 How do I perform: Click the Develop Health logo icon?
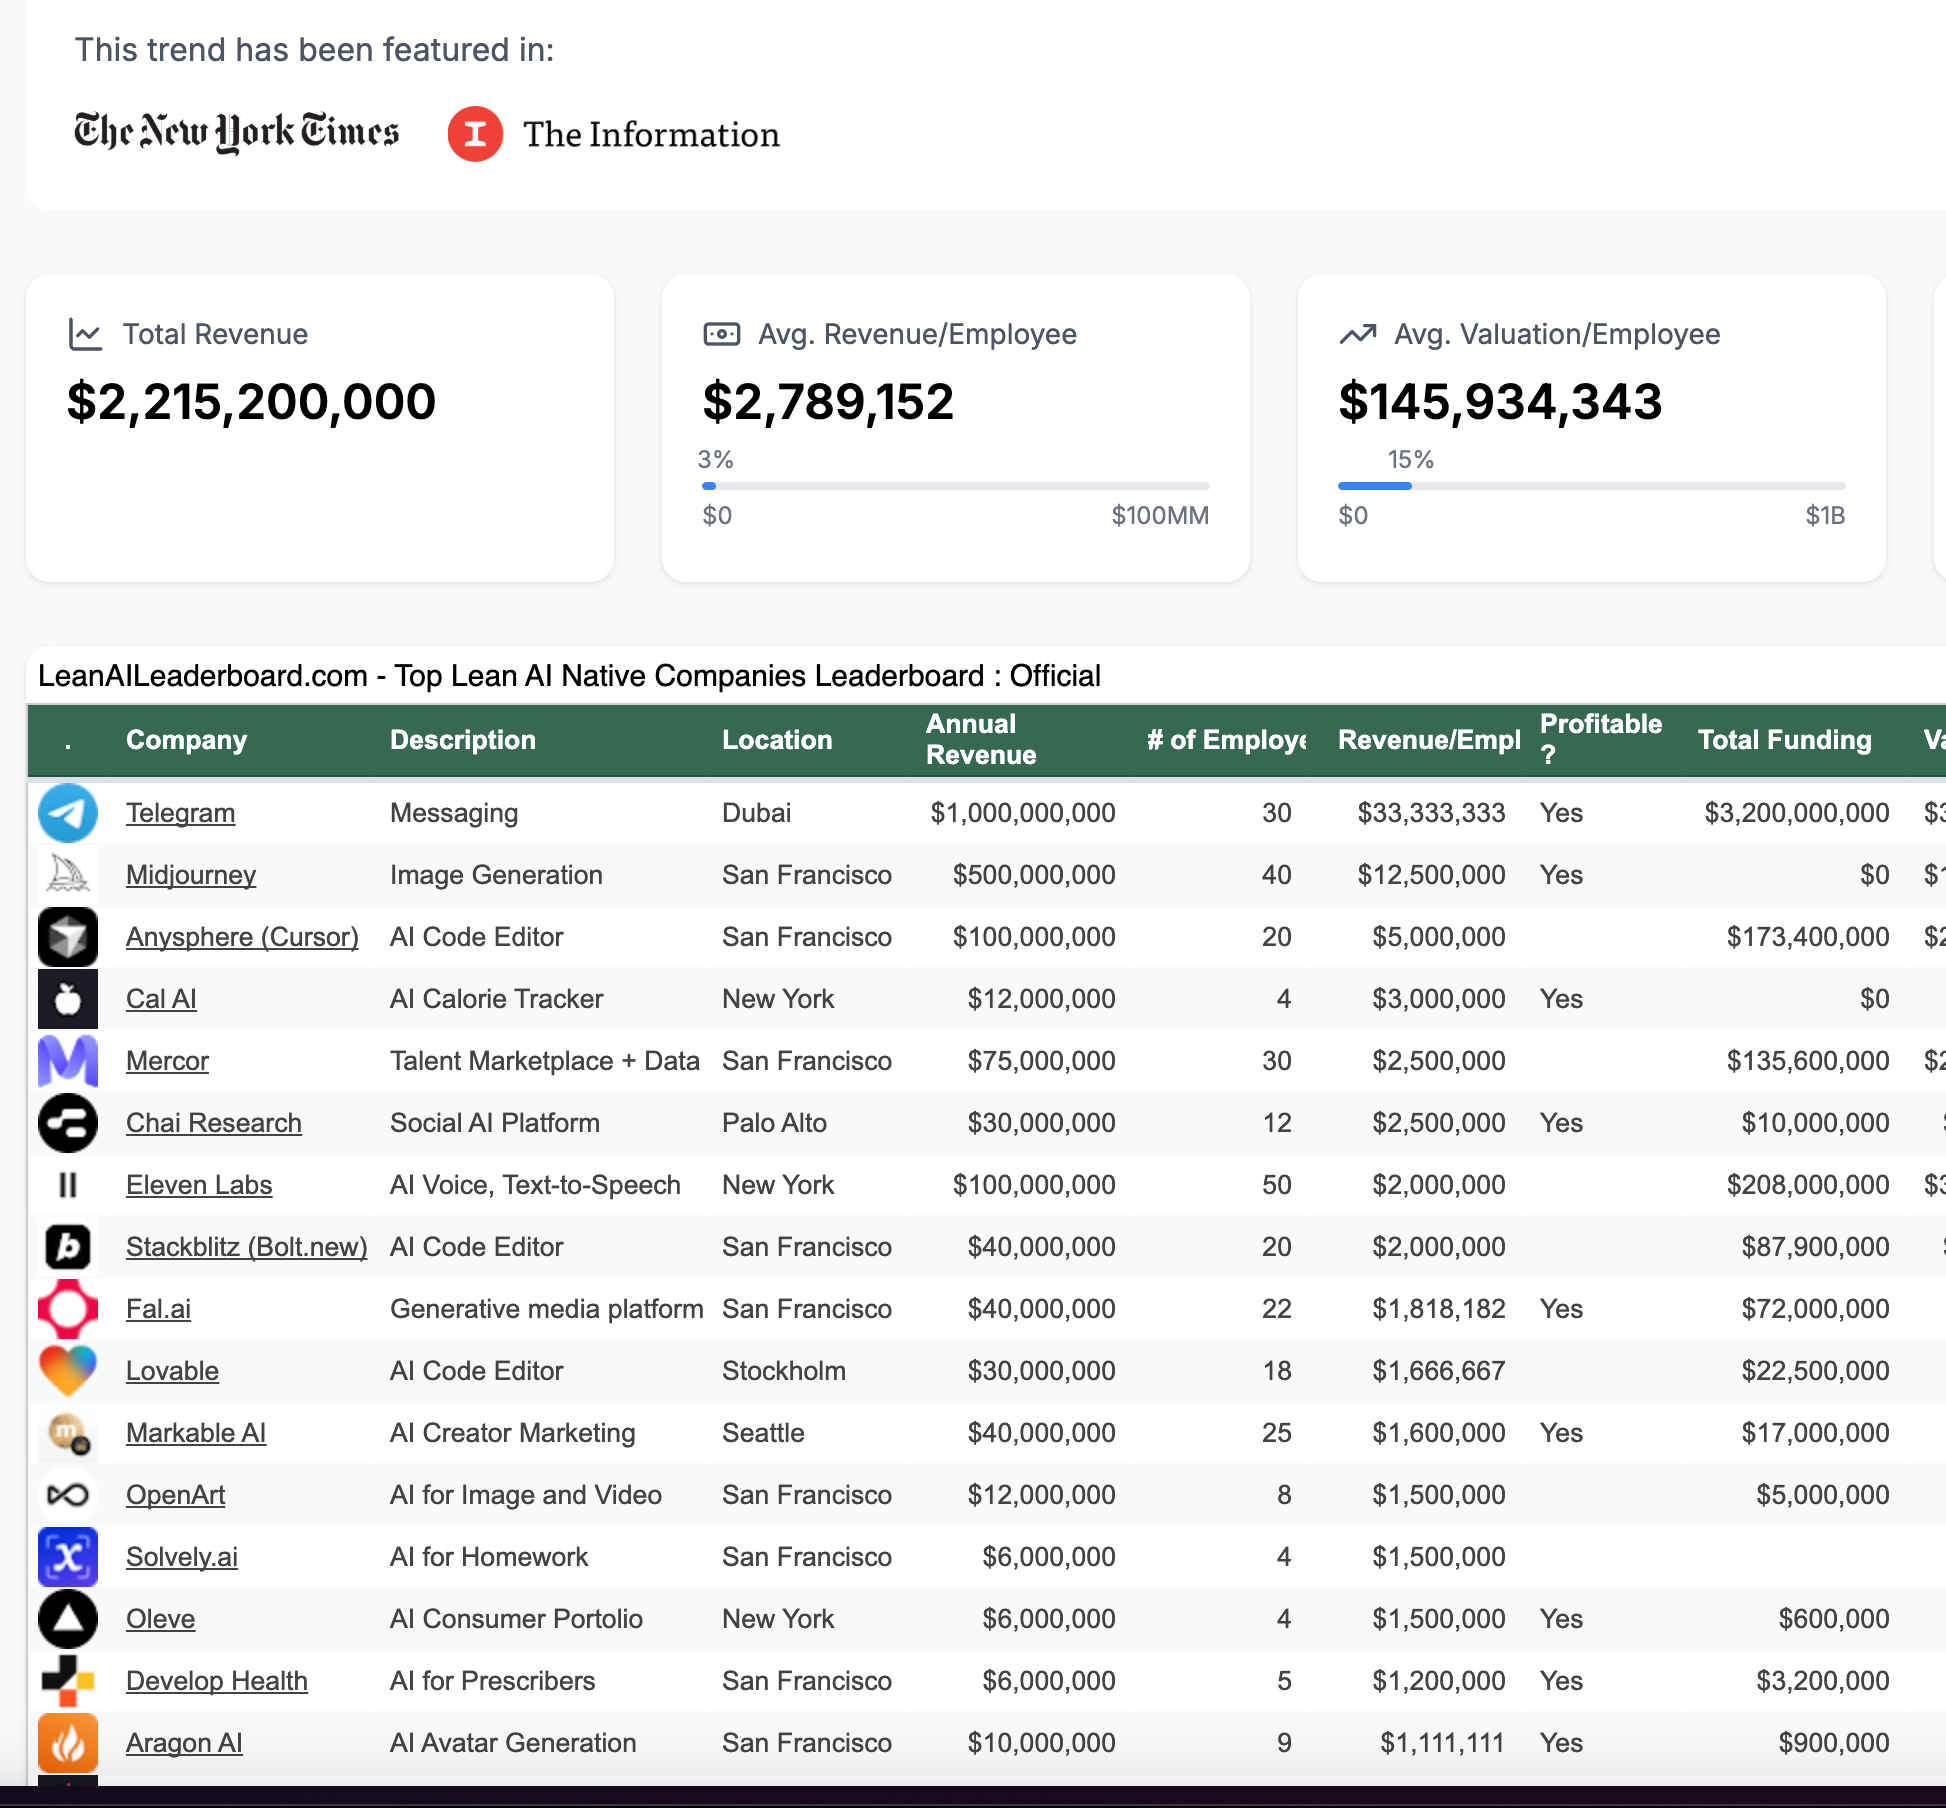pyautogui.click(x=68, y=1681)
